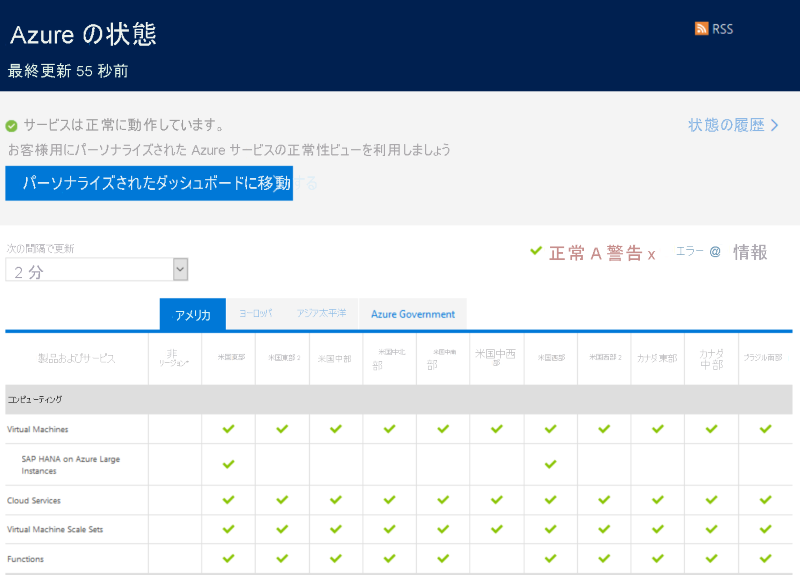Click Cloud Services checkmark for ブラジル南部
Image resolution: width=800 pixels, height=575 pixels.
[x=765, y=499]
